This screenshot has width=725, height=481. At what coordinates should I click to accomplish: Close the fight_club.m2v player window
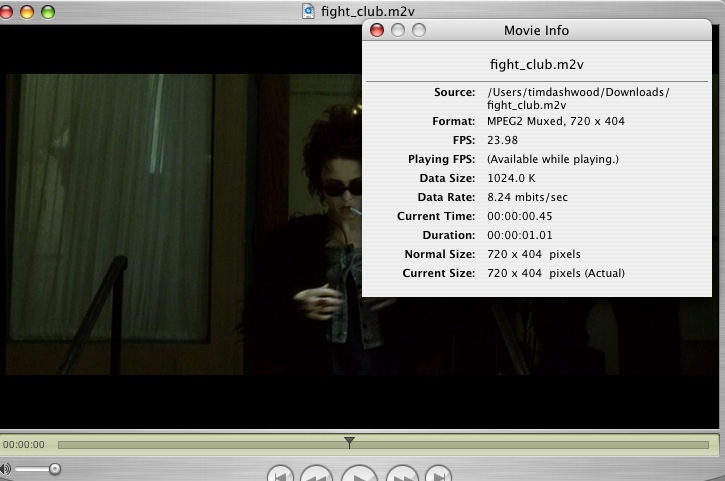coord(6,12)
